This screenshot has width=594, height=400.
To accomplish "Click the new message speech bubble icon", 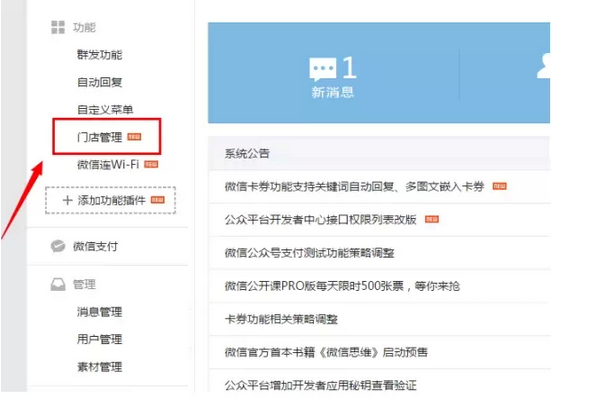I will 322,69.
